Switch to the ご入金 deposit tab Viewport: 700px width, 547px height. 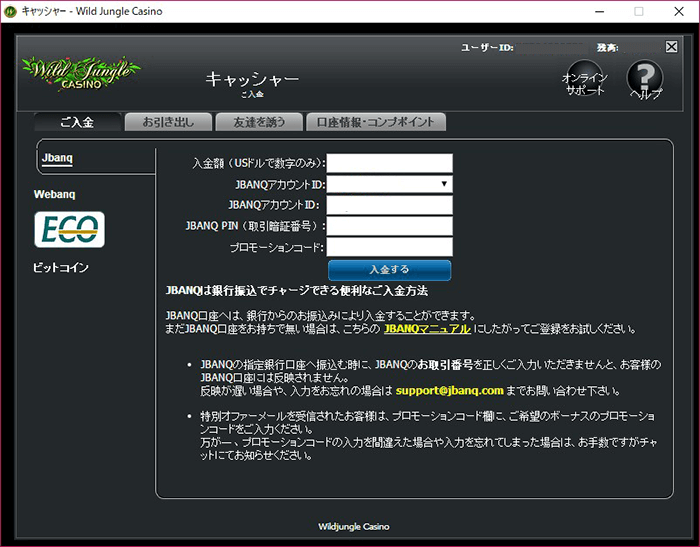[77, 122]
